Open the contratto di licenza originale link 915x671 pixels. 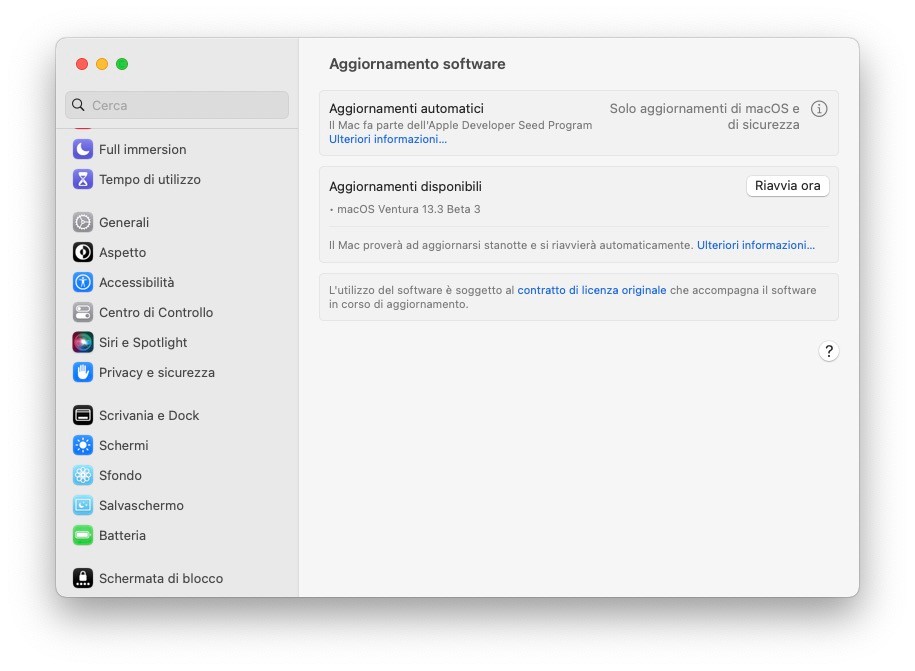(x=592, y=290)
